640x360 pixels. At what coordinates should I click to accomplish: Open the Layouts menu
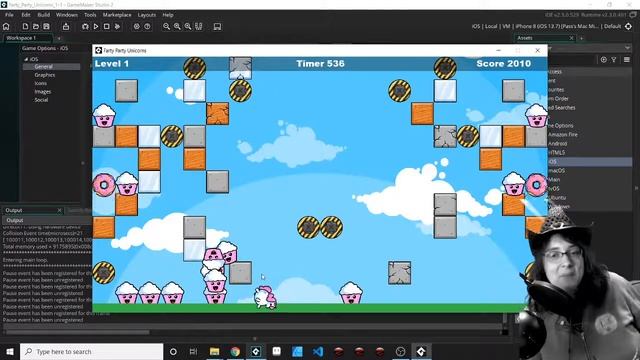(x=147, y=15)
